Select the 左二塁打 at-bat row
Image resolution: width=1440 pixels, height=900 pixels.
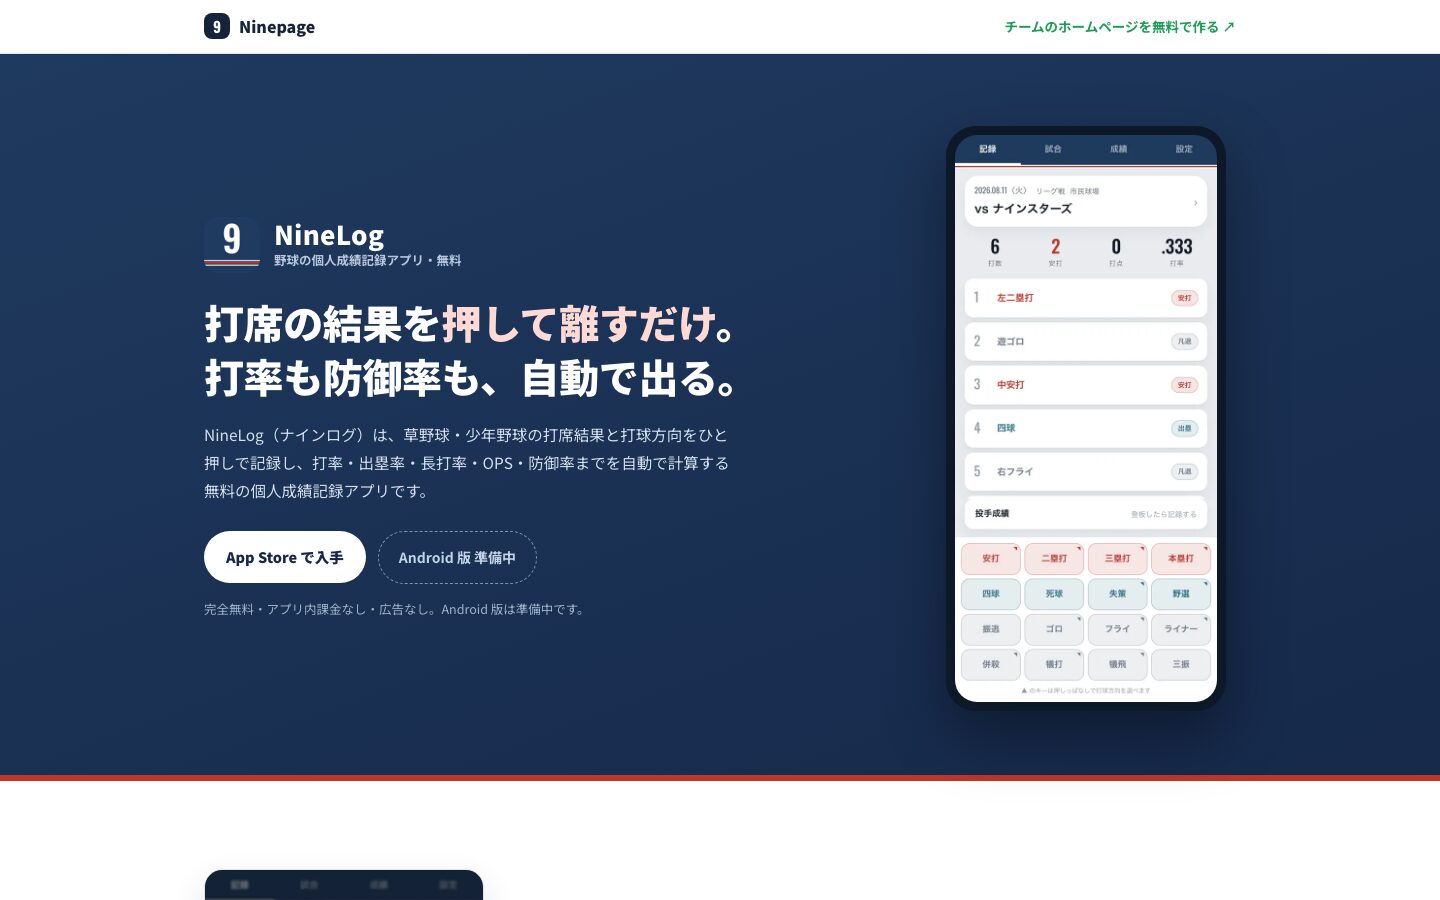click(1086, 298)
